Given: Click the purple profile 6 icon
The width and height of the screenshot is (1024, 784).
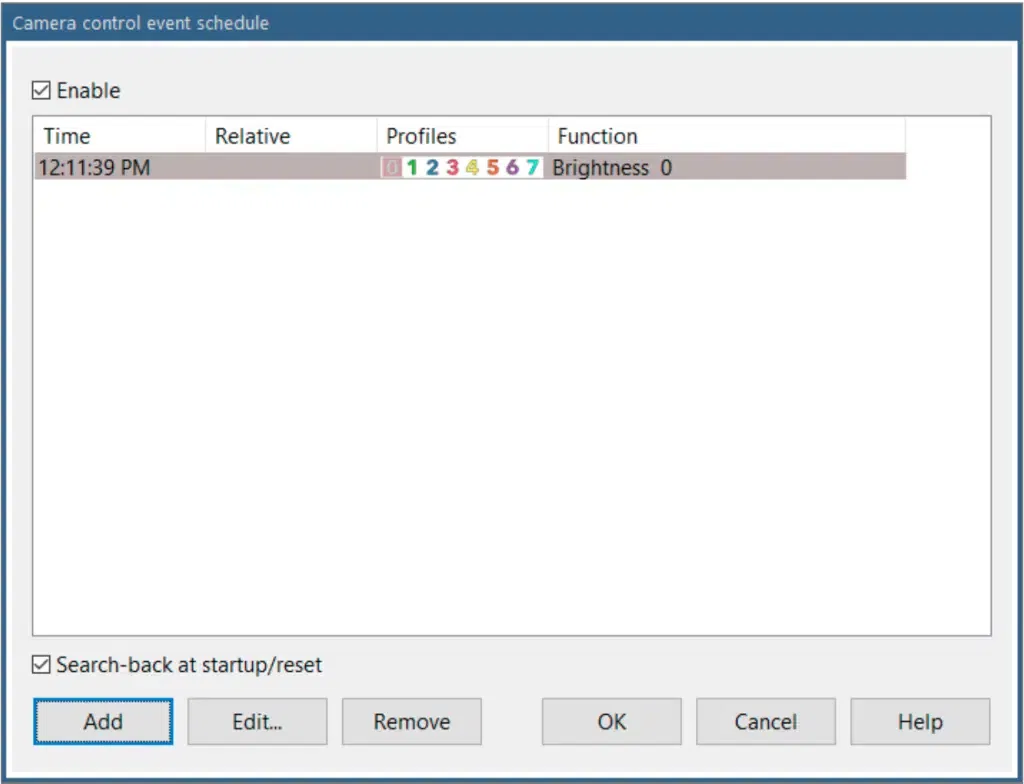Looking at the screenshot, I should (x=512, y=168).
